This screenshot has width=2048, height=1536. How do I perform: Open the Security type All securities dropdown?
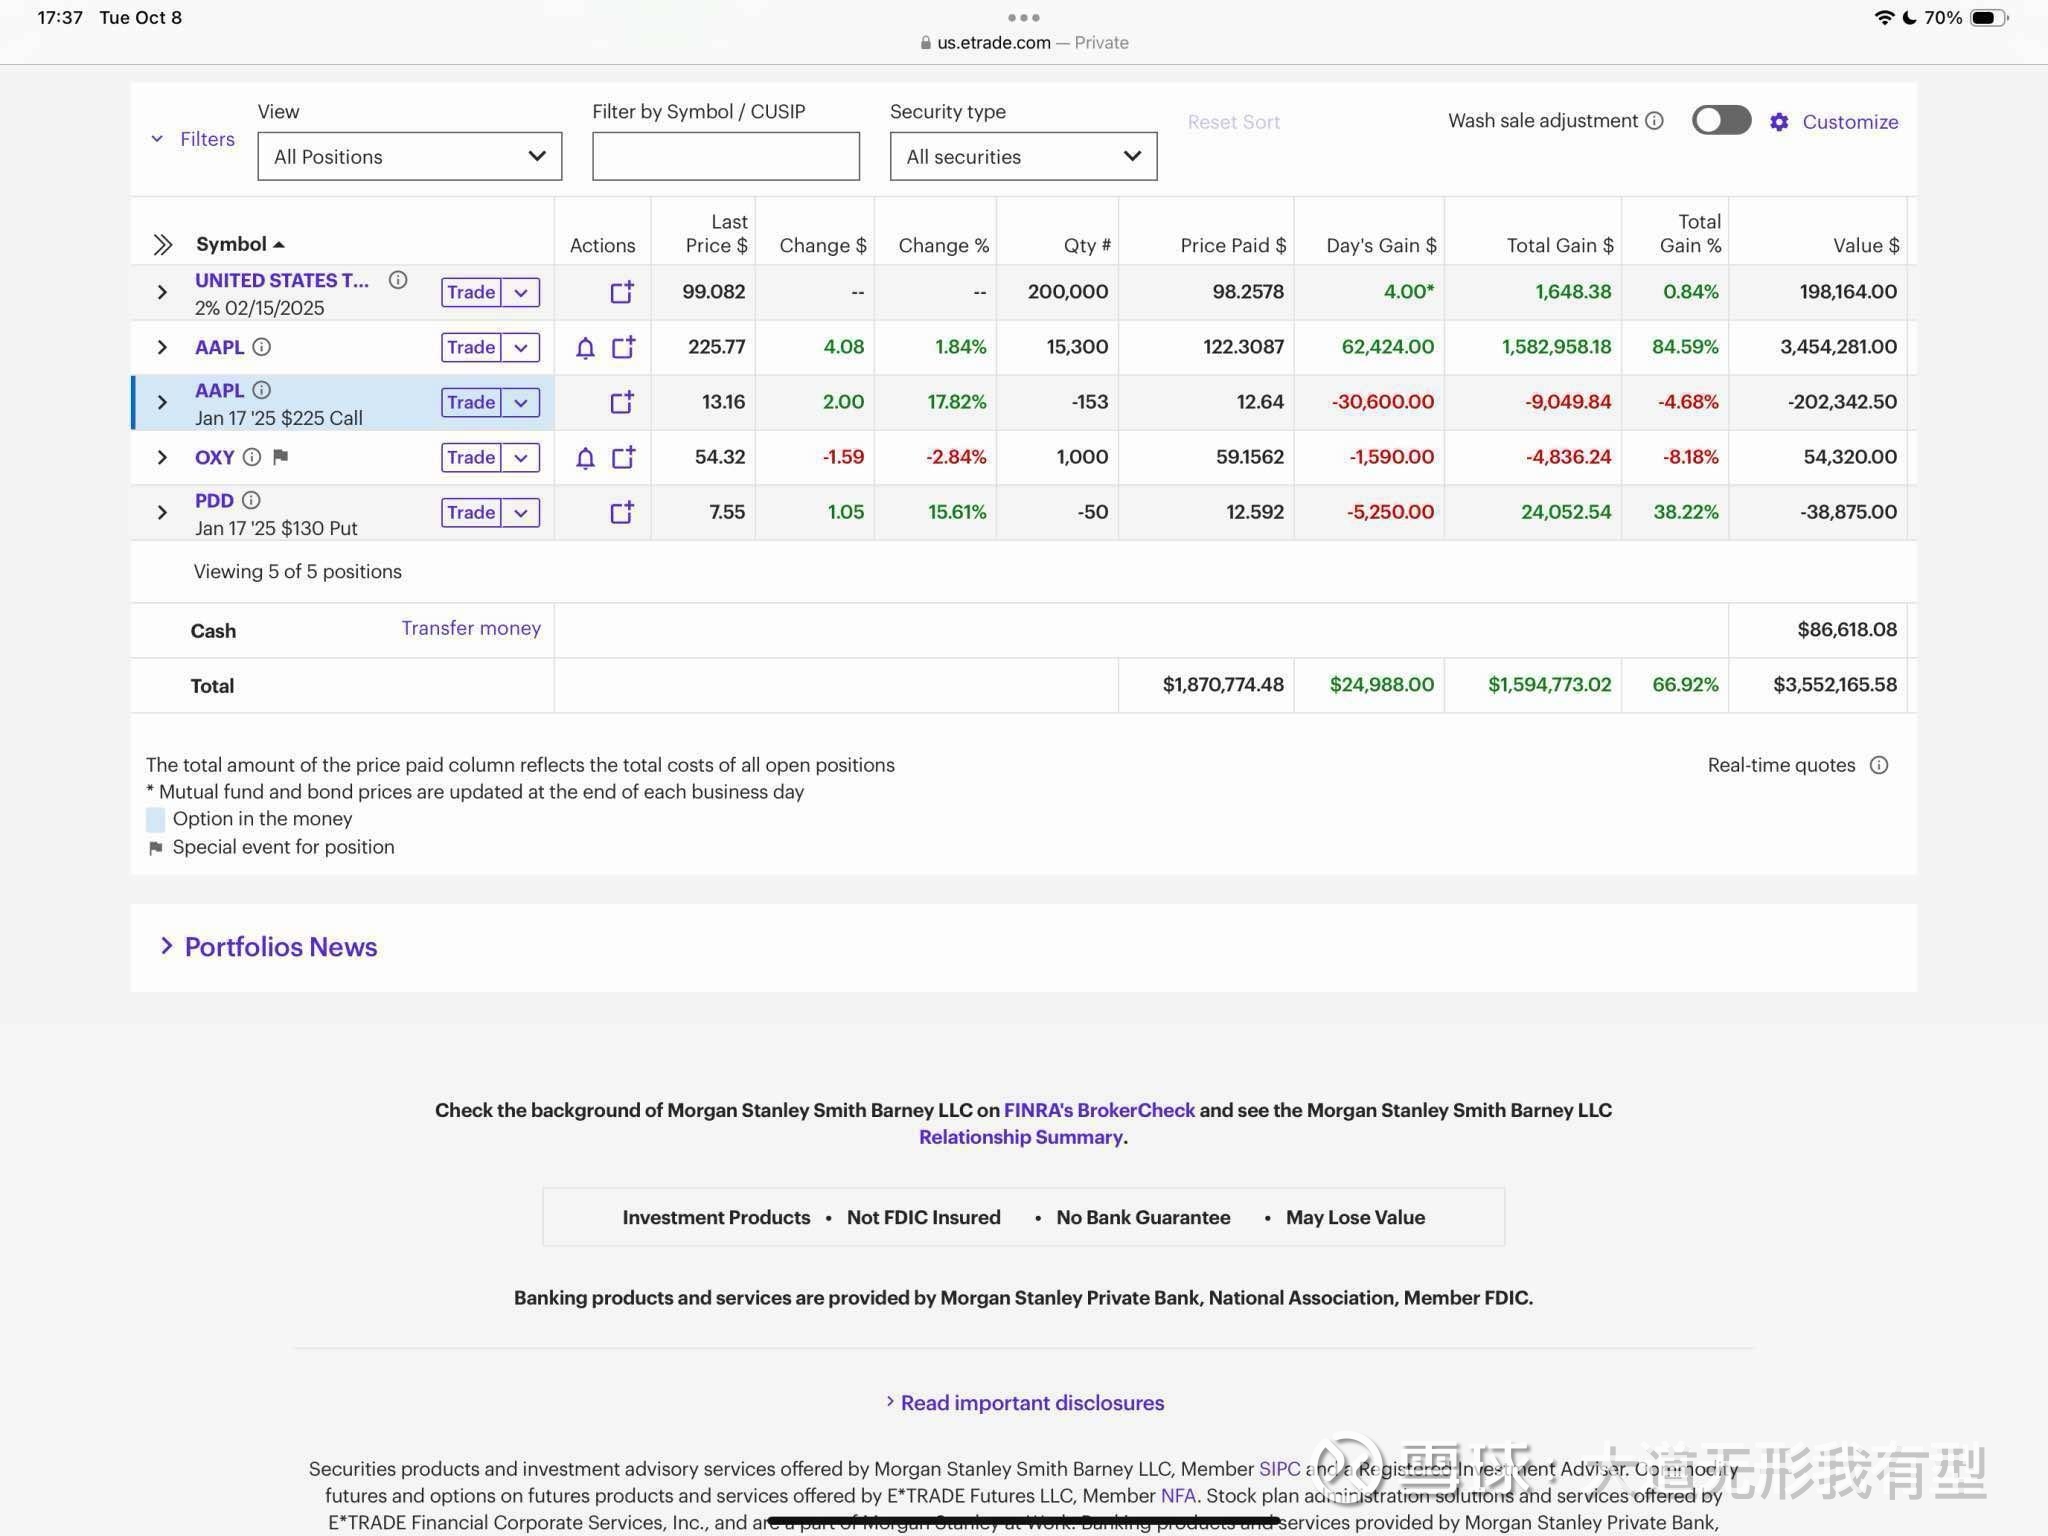point(1023,156)
